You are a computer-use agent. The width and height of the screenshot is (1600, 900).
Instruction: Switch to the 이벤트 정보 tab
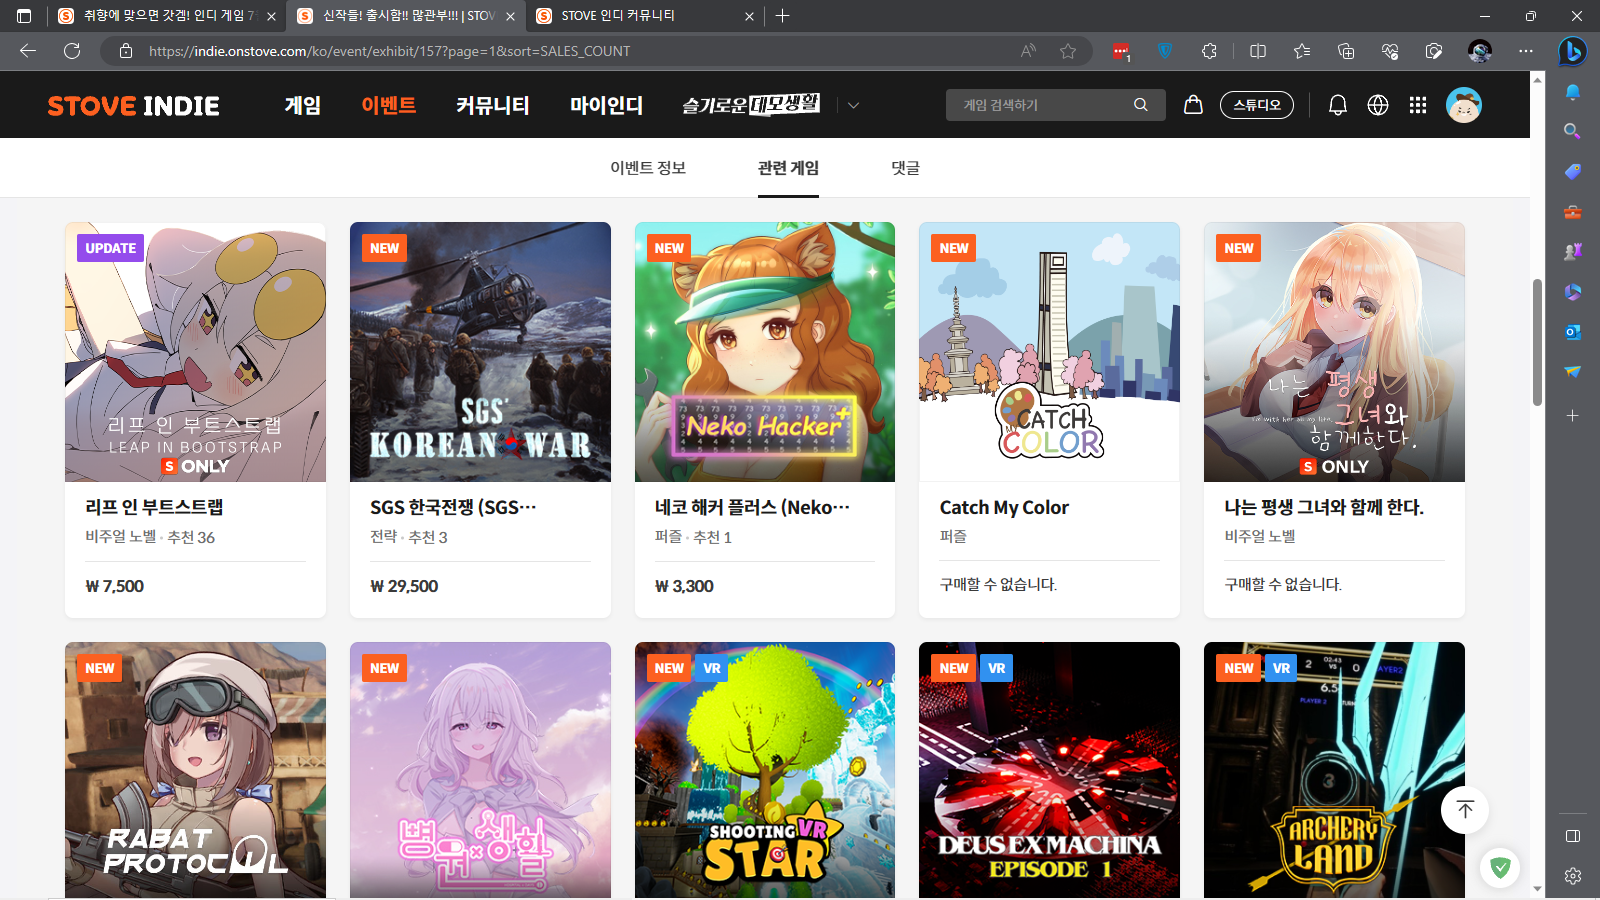click(x=648, y=168)
